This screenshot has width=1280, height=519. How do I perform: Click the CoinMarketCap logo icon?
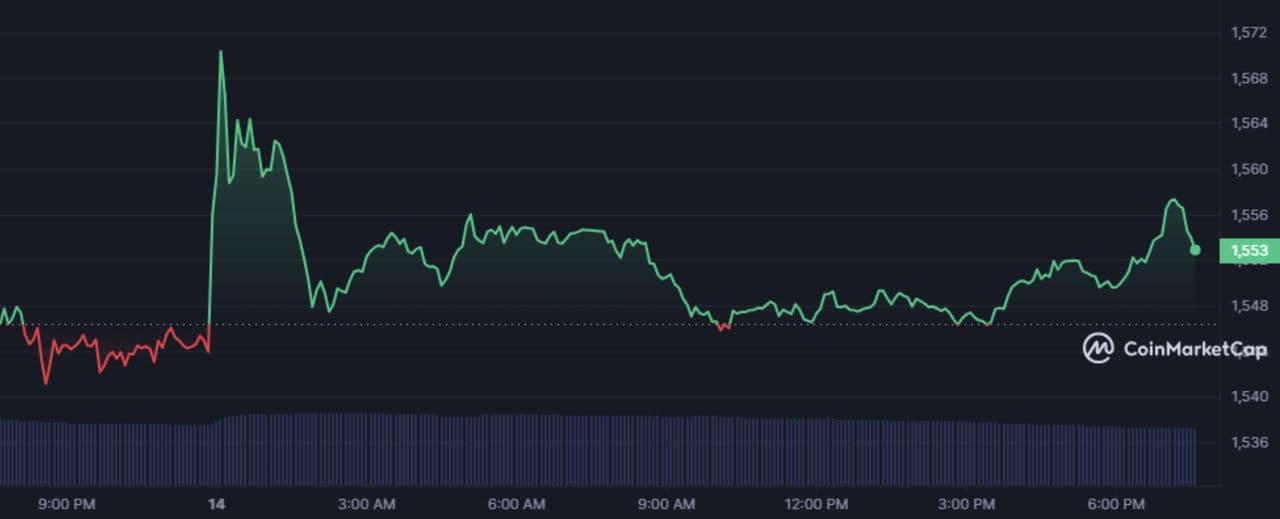click(1098, 348)
